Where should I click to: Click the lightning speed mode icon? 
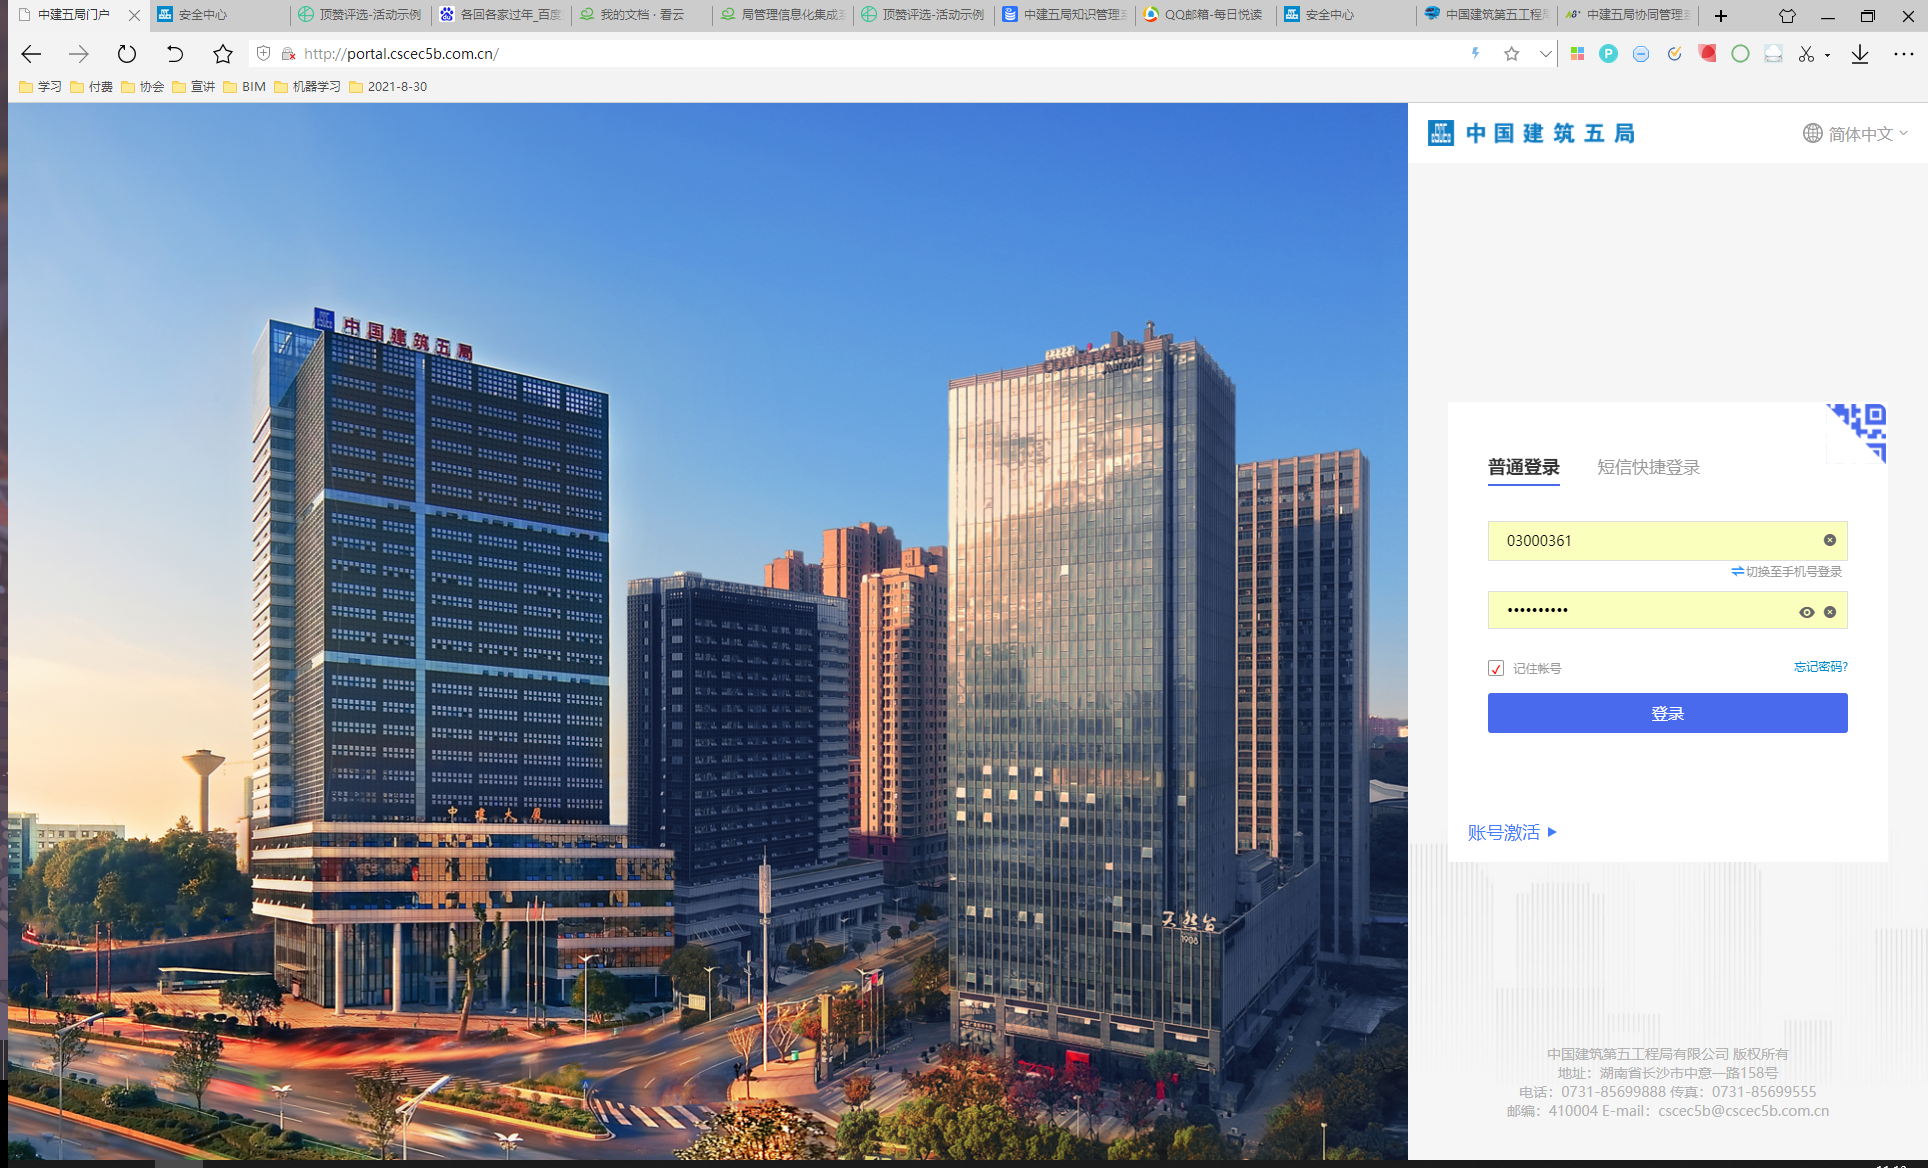pyautogui.click(x=1475, y=54)
